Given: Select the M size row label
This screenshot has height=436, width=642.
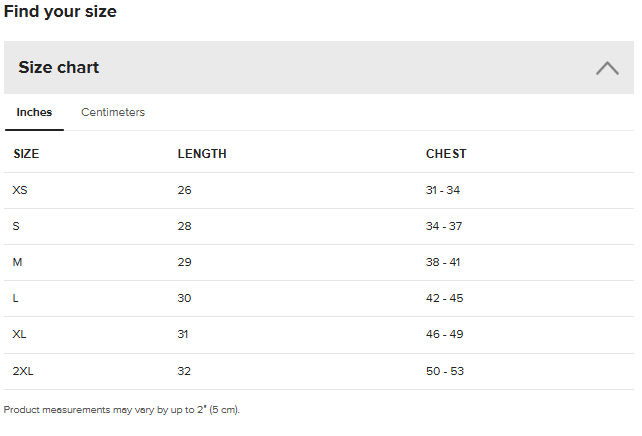Looking at the screenshot, I should pyautogui.click(x=17, y=262).
